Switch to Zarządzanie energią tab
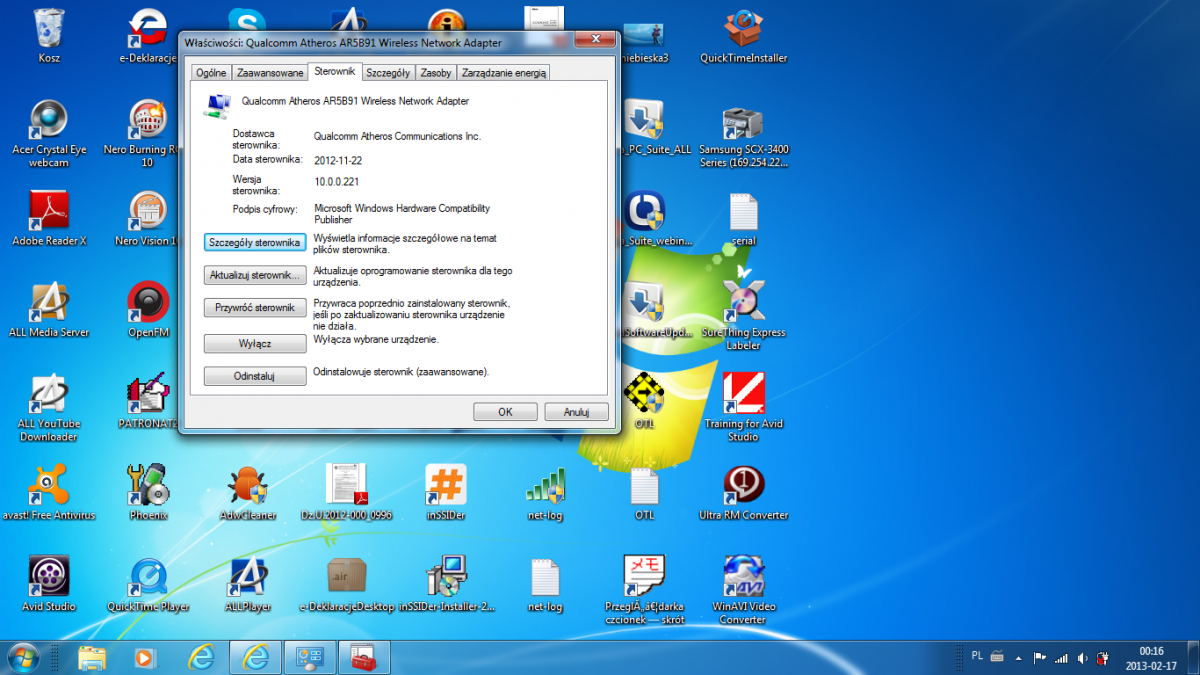The width and height of the screenshot is (1200, 675). click(x=503, y=73)
